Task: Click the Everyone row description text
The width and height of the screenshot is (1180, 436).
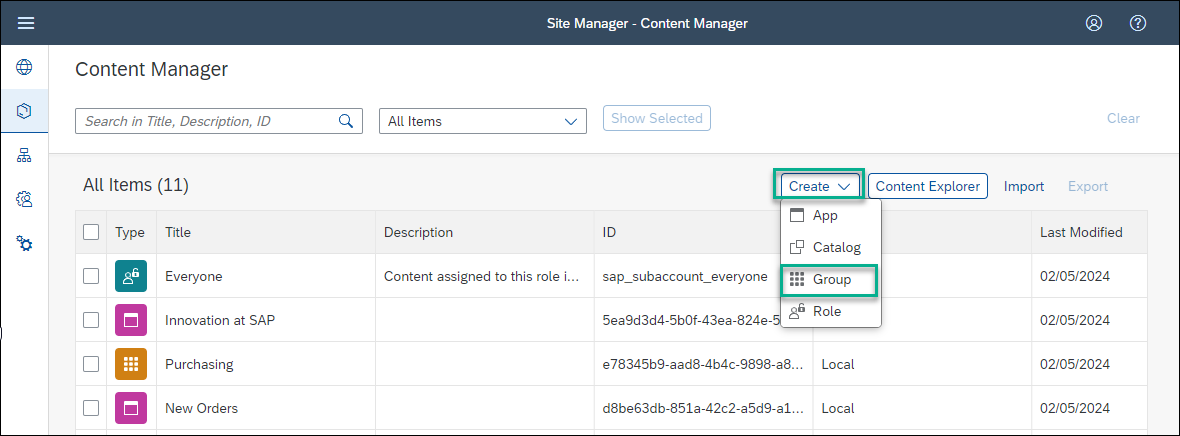Action: point(482,276)
